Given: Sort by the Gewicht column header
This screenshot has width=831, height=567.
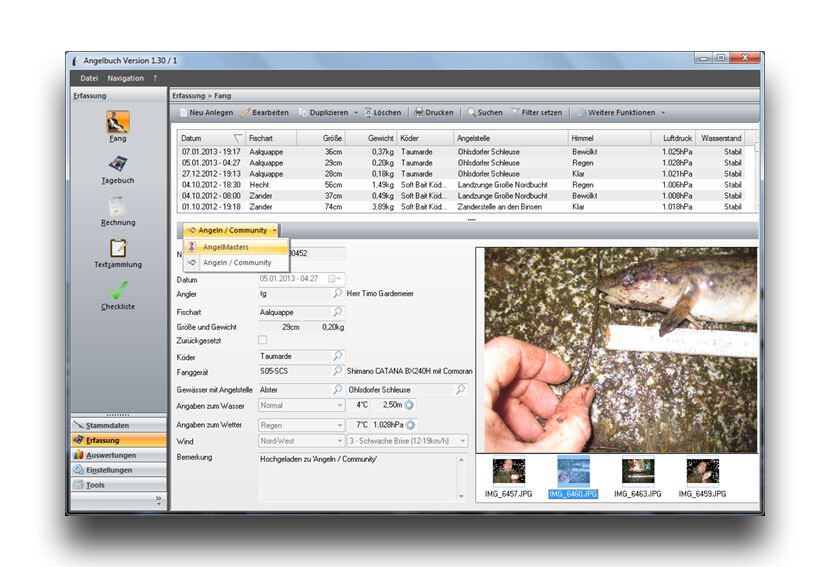Looking at the screenshot, I should coord(371,138).
